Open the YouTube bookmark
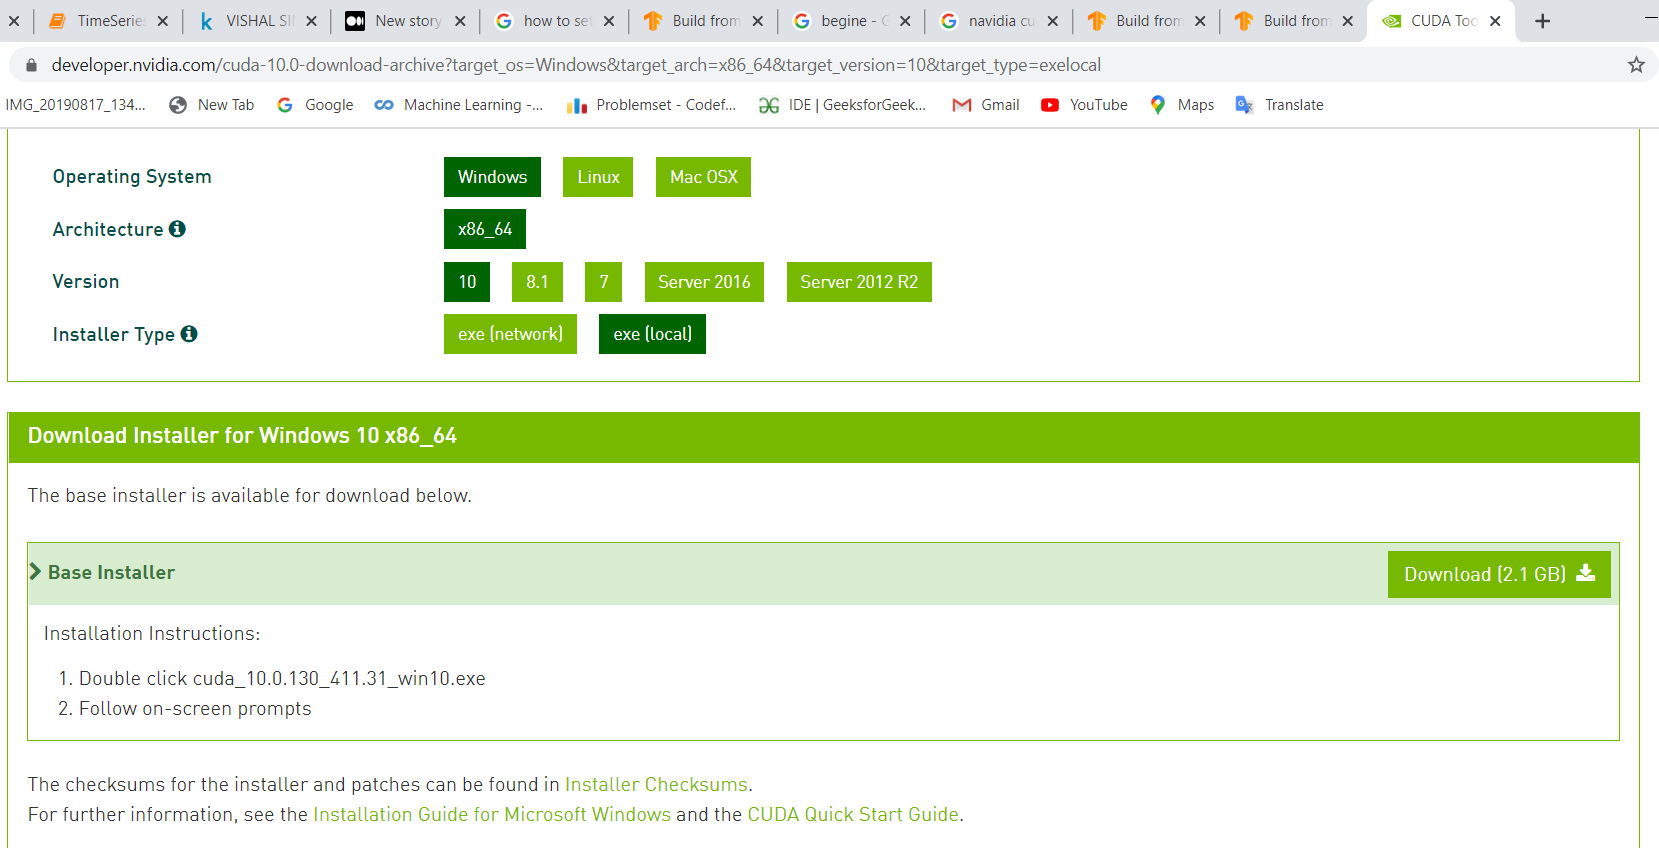Viewport: 1659px width, 848px height. (x=1084, y=105)
